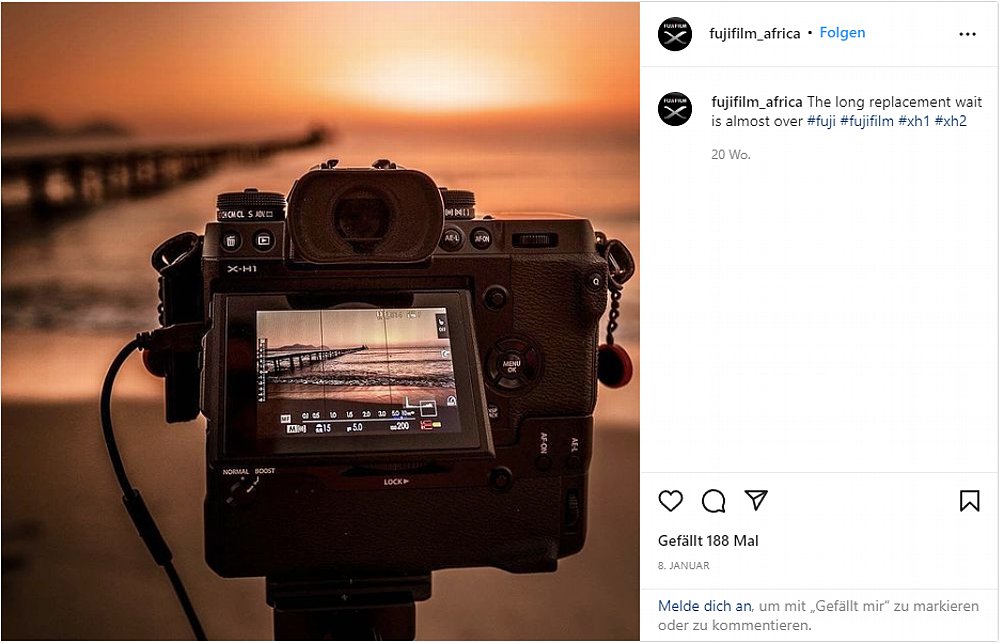
Task: Save post with the bookmark icon
Action: coord(969,501)
